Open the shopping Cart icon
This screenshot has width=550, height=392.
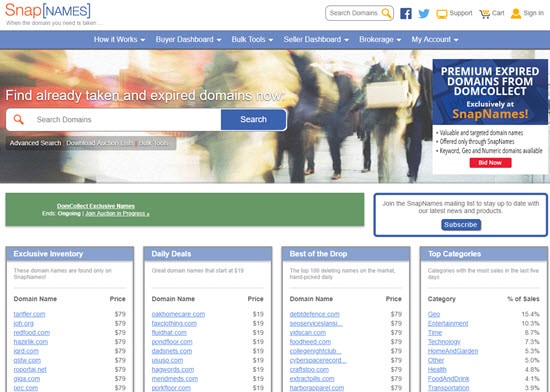click(x=485, y=14)
